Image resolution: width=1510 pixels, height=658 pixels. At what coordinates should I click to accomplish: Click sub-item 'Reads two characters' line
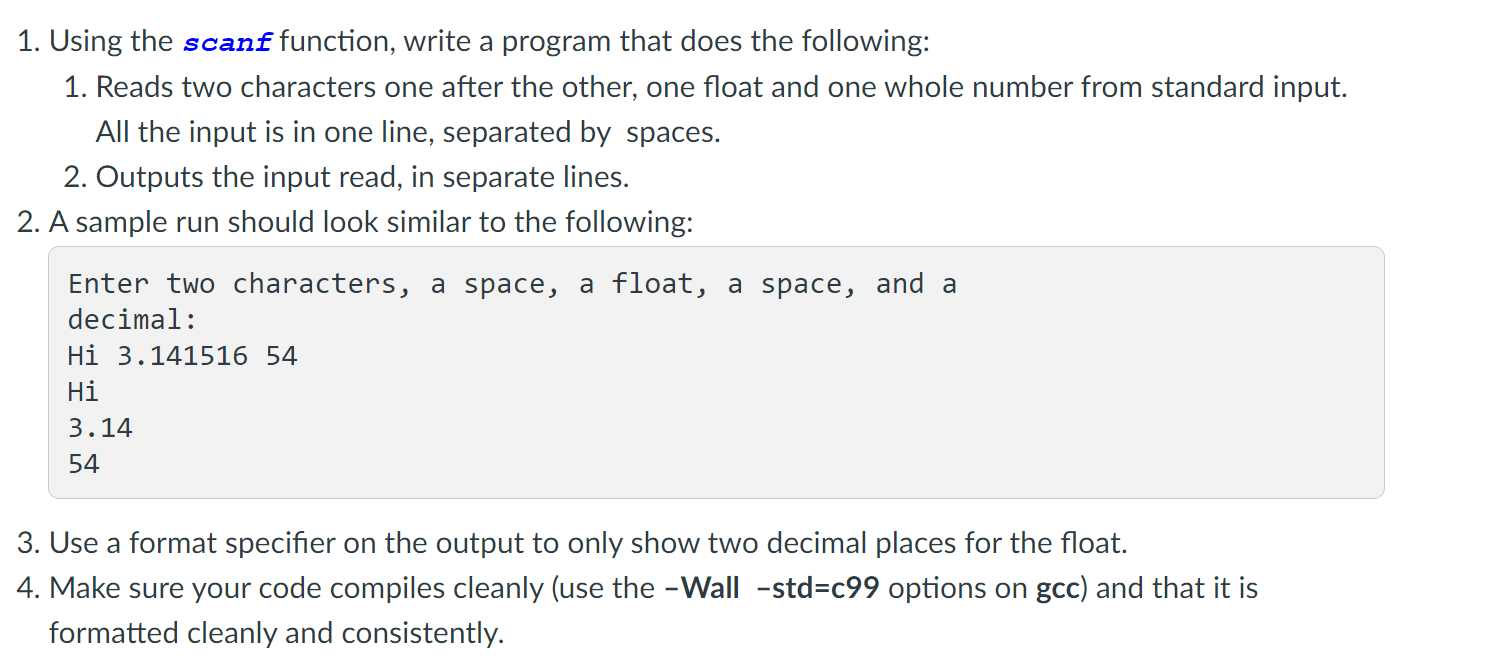tap(705, 88)
